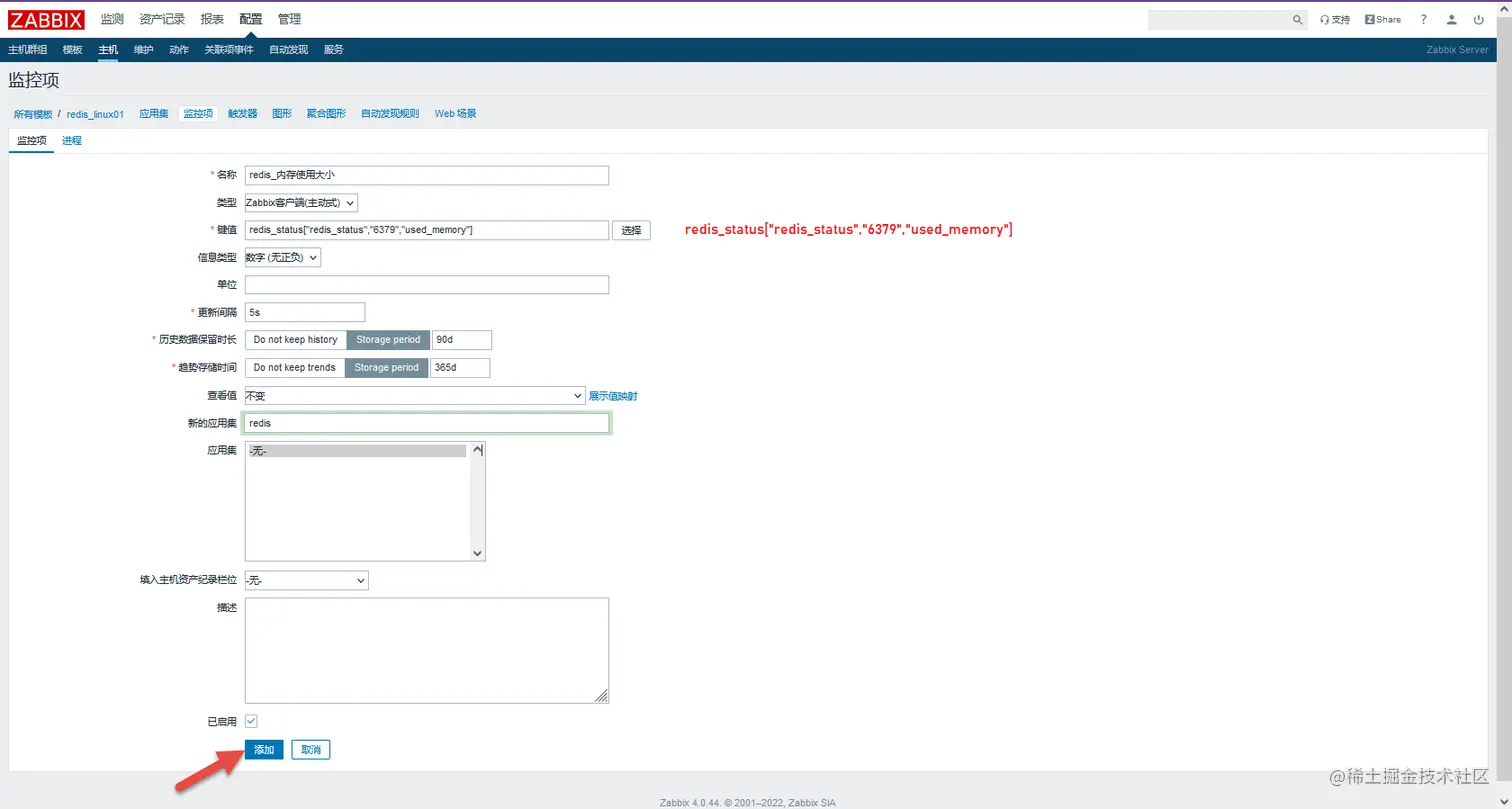Open the 图形 link
The height and width of the screenshot is (809, 1512).
[282, 114]
